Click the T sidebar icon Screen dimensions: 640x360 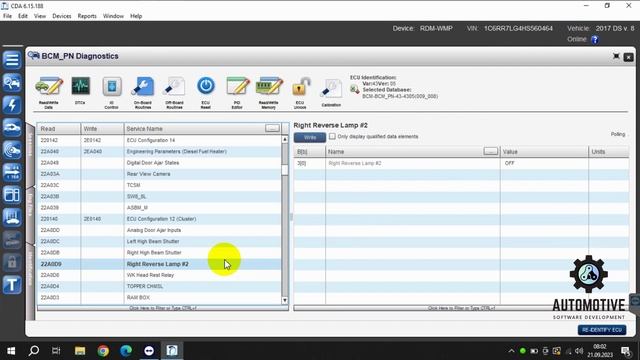pyautogui.click(x=12, y=284)
